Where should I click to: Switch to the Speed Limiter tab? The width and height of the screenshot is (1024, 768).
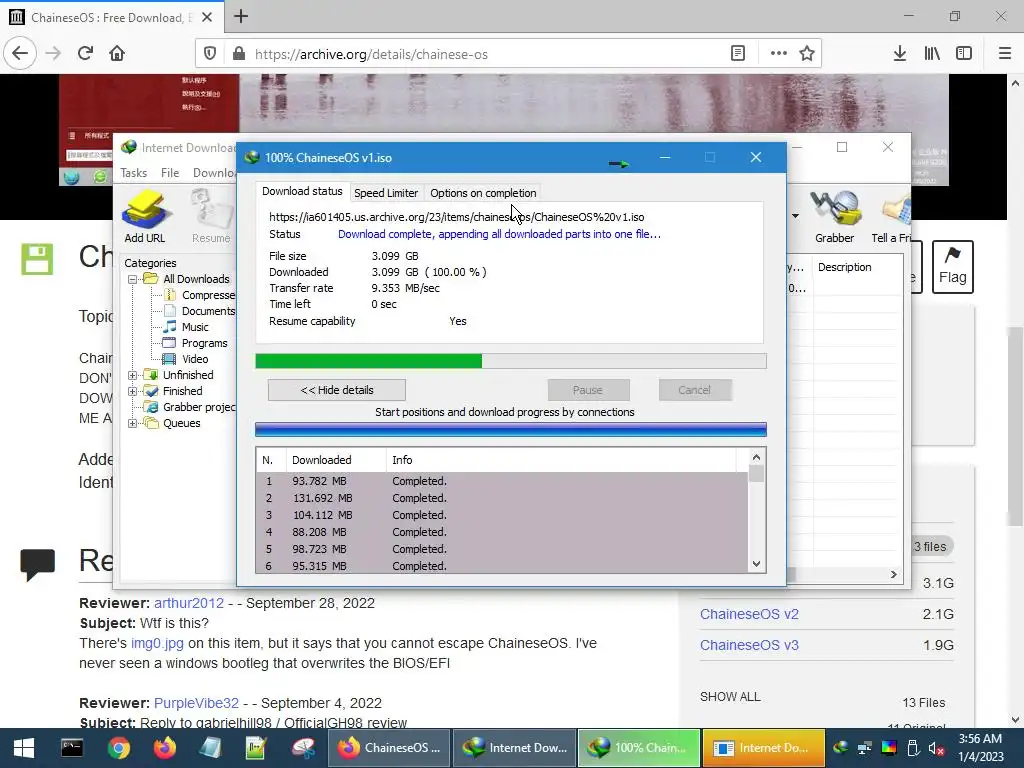point(385,193)
